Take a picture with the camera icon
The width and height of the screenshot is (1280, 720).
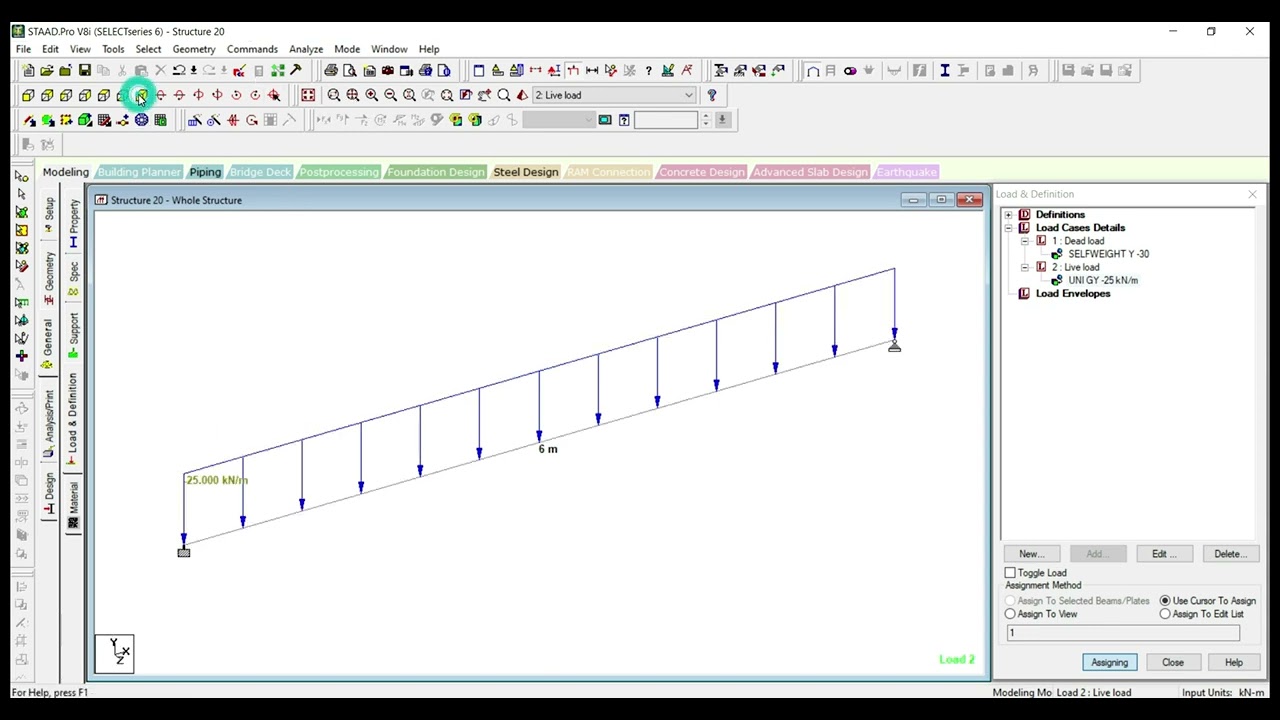click(x=388, y=70)
